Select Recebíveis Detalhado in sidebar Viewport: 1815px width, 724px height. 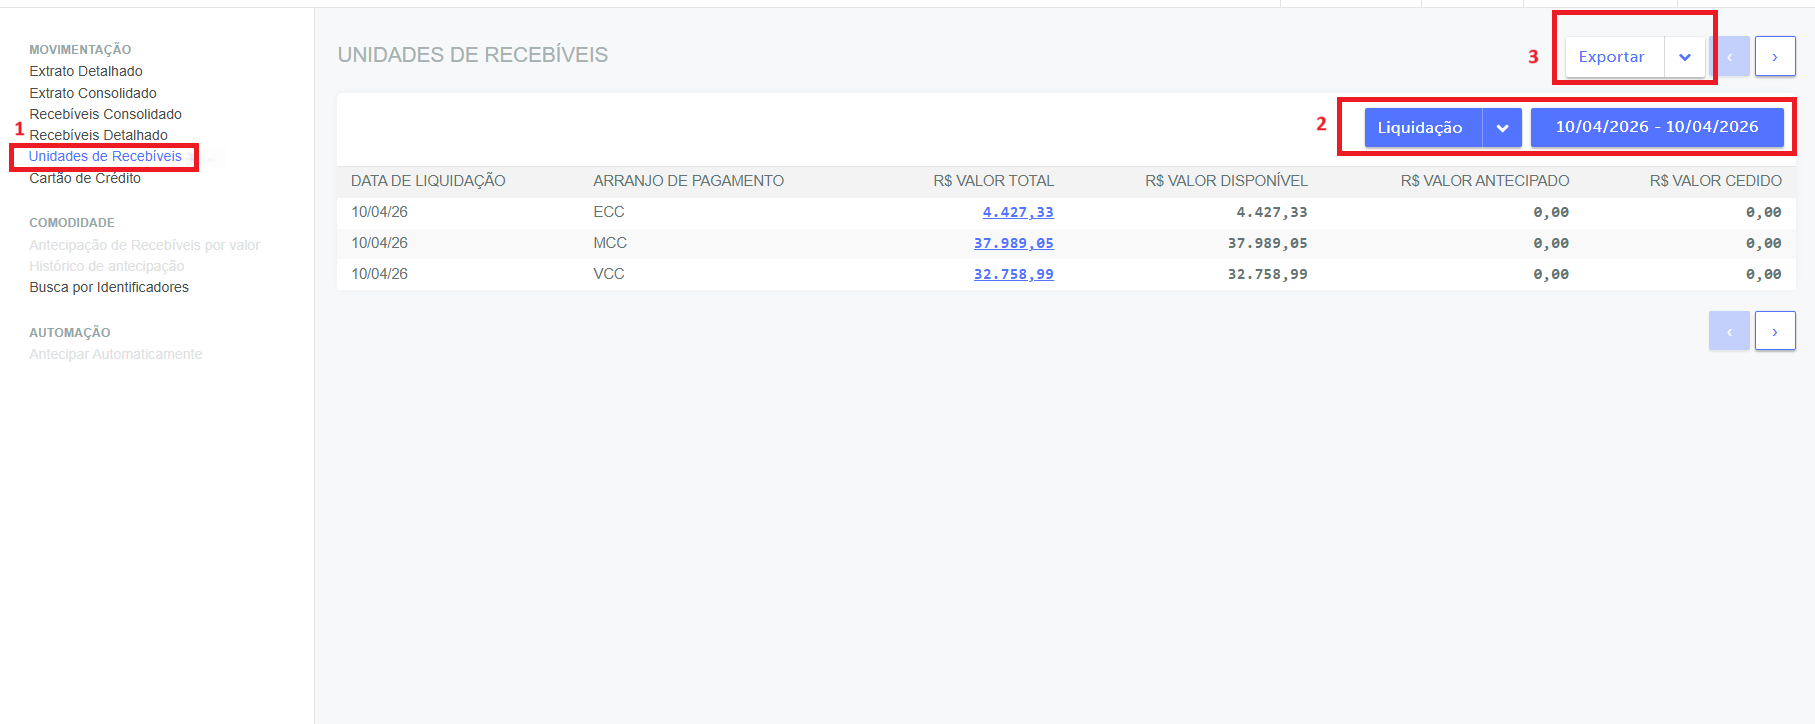click(x=98, y=135)
